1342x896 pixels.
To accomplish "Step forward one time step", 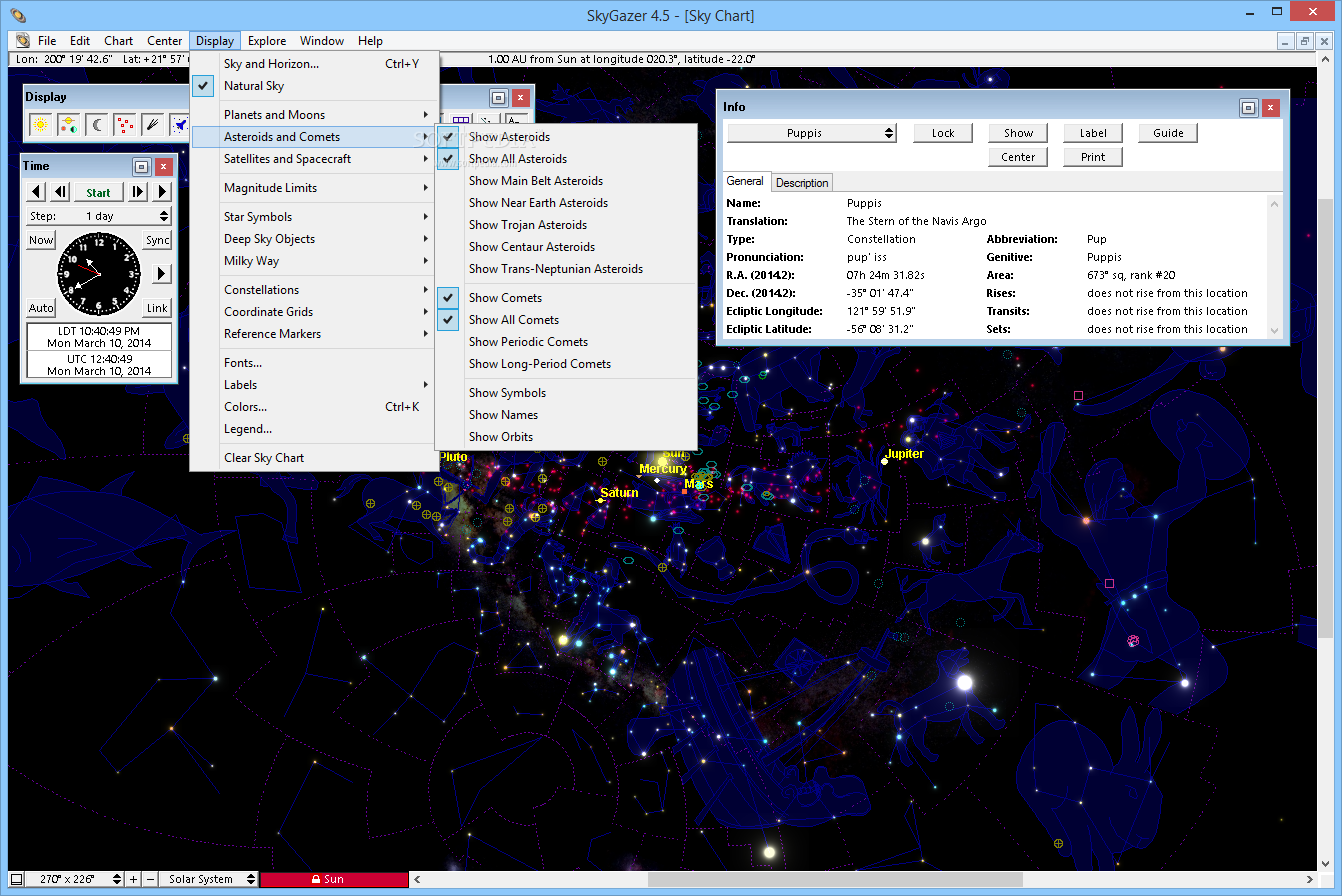I will [139, 192].
